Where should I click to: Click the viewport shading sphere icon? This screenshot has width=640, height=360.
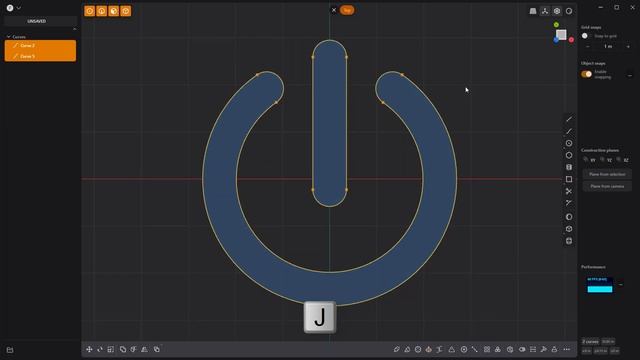pyautogui.click(x=569, y=11)
